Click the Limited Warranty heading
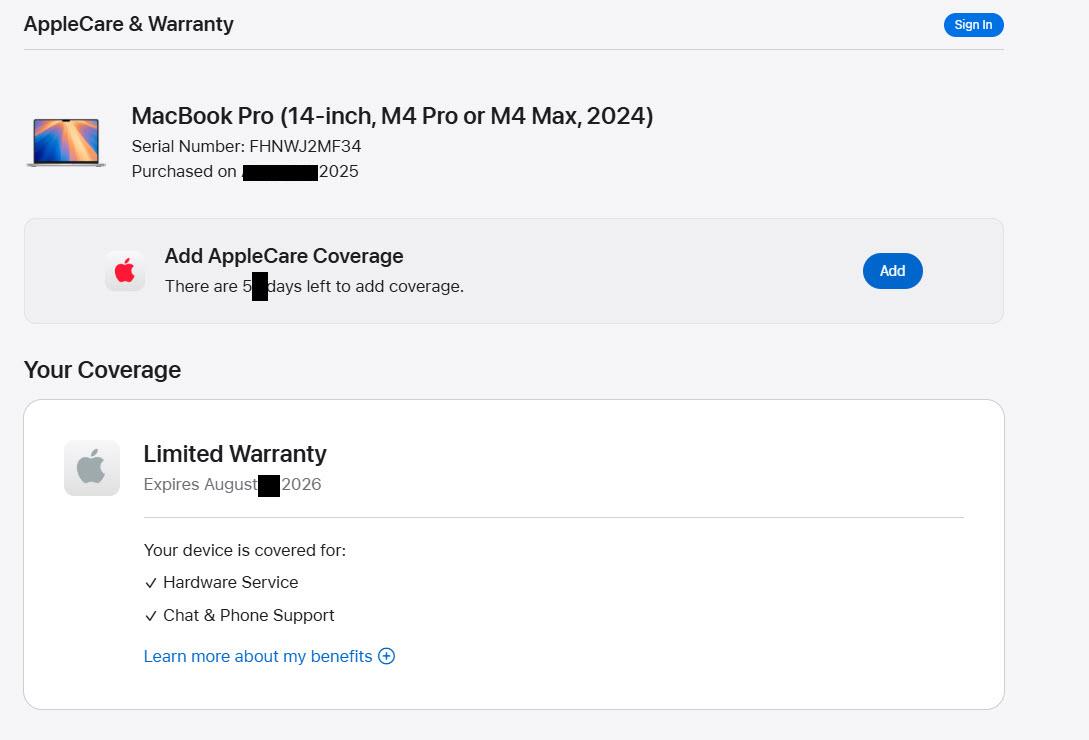 235,454
